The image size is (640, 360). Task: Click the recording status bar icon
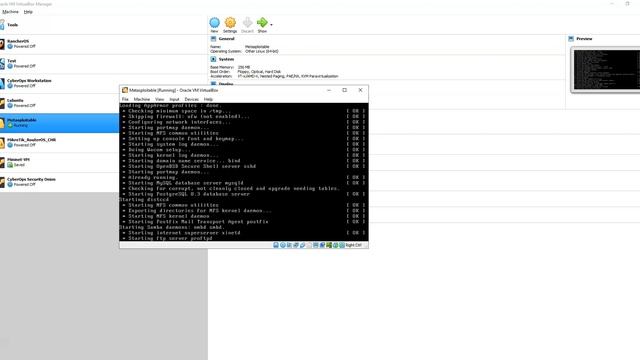point(322,245)
